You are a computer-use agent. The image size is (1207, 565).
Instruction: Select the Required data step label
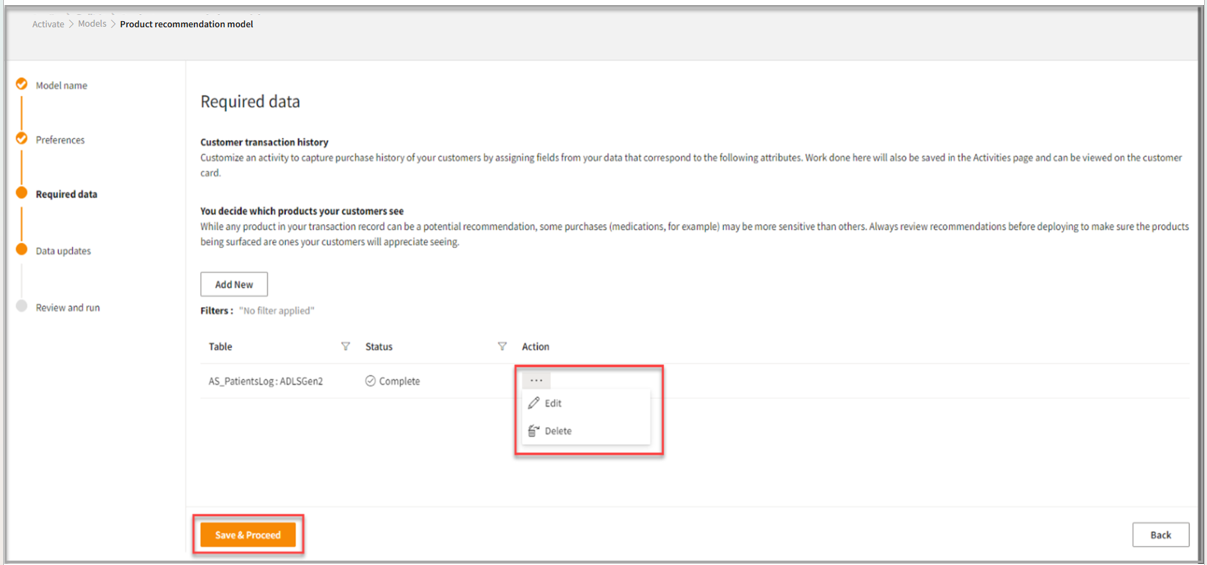66,194
